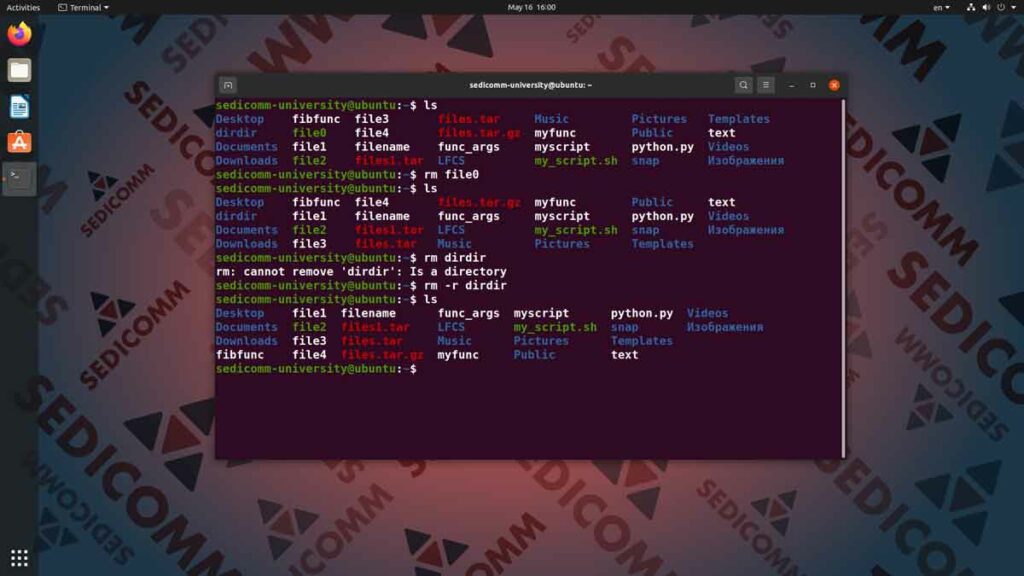Click 'LFCS' in the last ls listing
This screenshot has height=576, width=1024.
(451, 327)
